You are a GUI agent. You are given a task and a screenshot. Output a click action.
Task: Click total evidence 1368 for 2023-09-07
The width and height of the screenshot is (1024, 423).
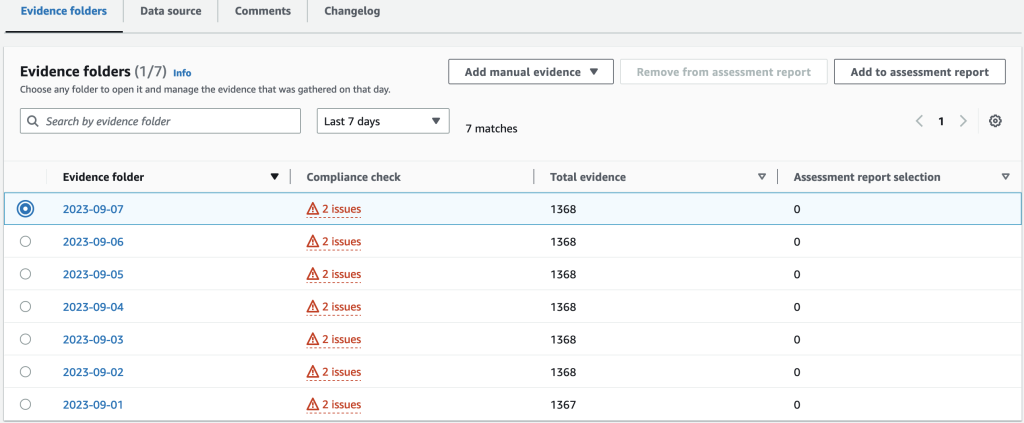pos(564,210)
